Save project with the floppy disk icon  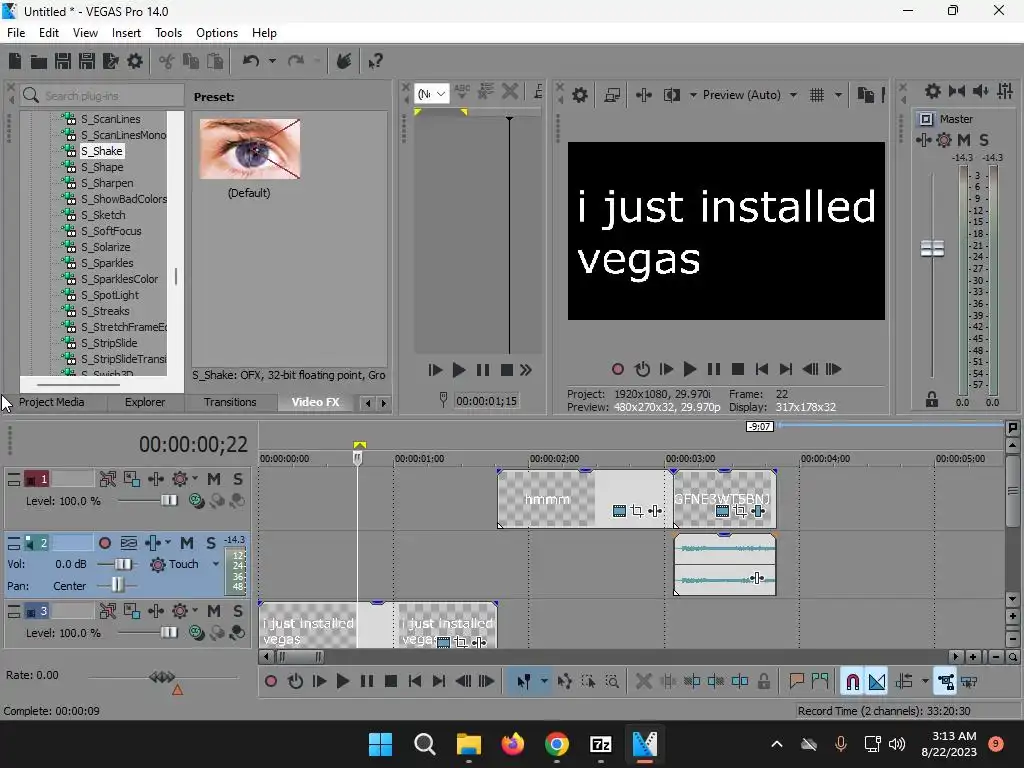click(x=63, y=61)
